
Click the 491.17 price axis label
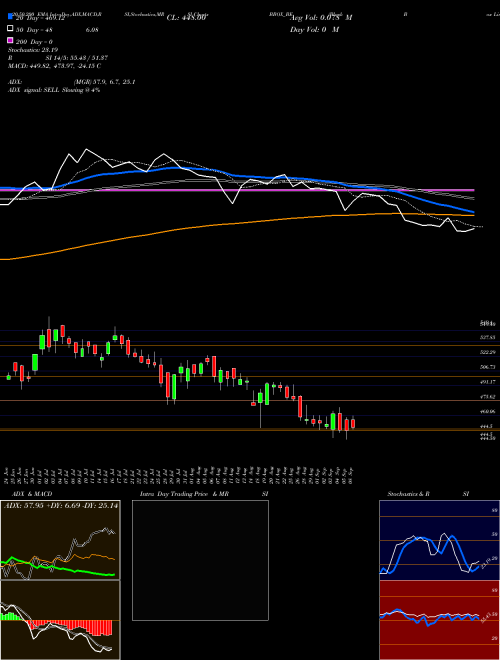[x=487, y=382]
